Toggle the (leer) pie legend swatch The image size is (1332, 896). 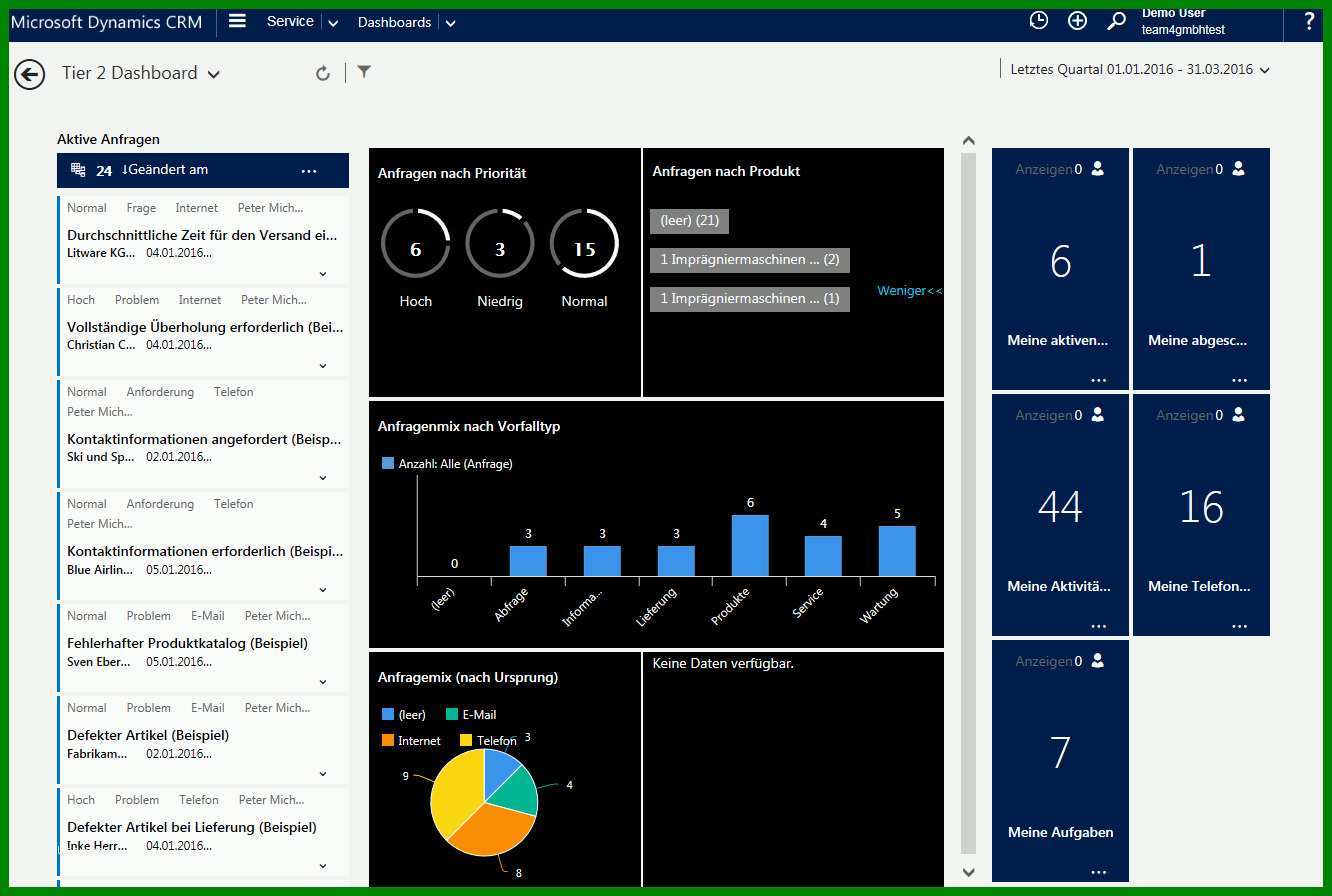(388, 714)
